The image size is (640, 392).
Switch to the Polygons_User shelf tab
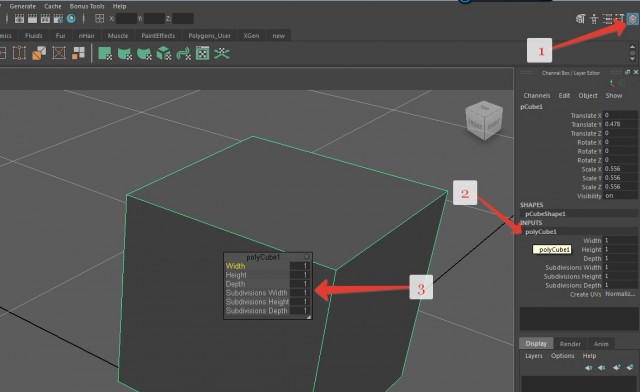coord(209,36)
